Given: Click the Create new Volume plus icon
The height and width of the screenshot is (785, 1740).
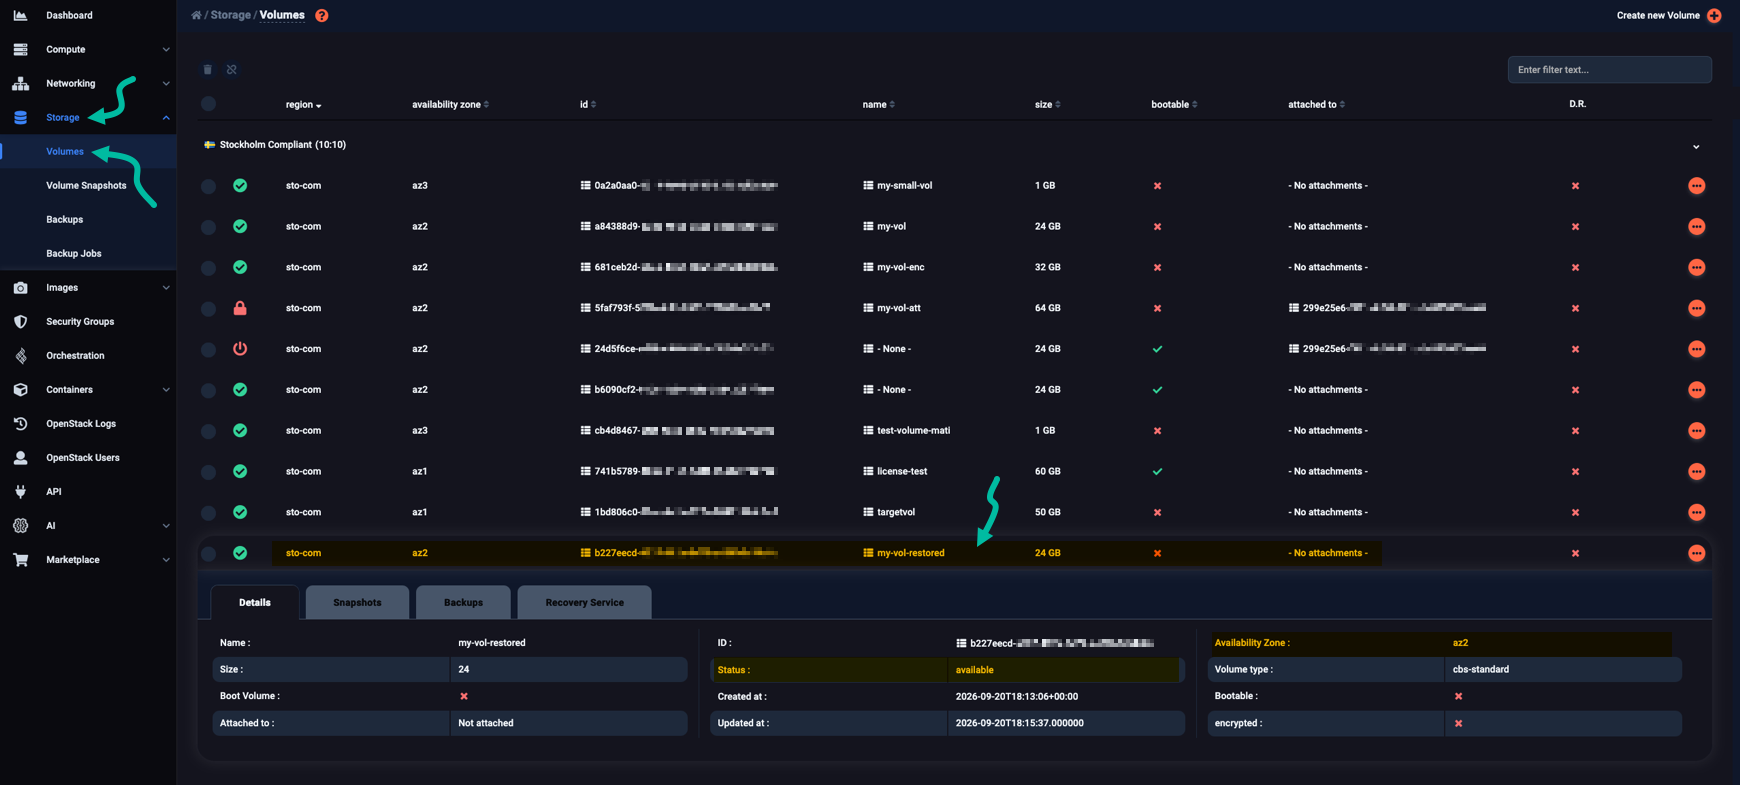Looking at the screenshot, I should pos(1714,15).
